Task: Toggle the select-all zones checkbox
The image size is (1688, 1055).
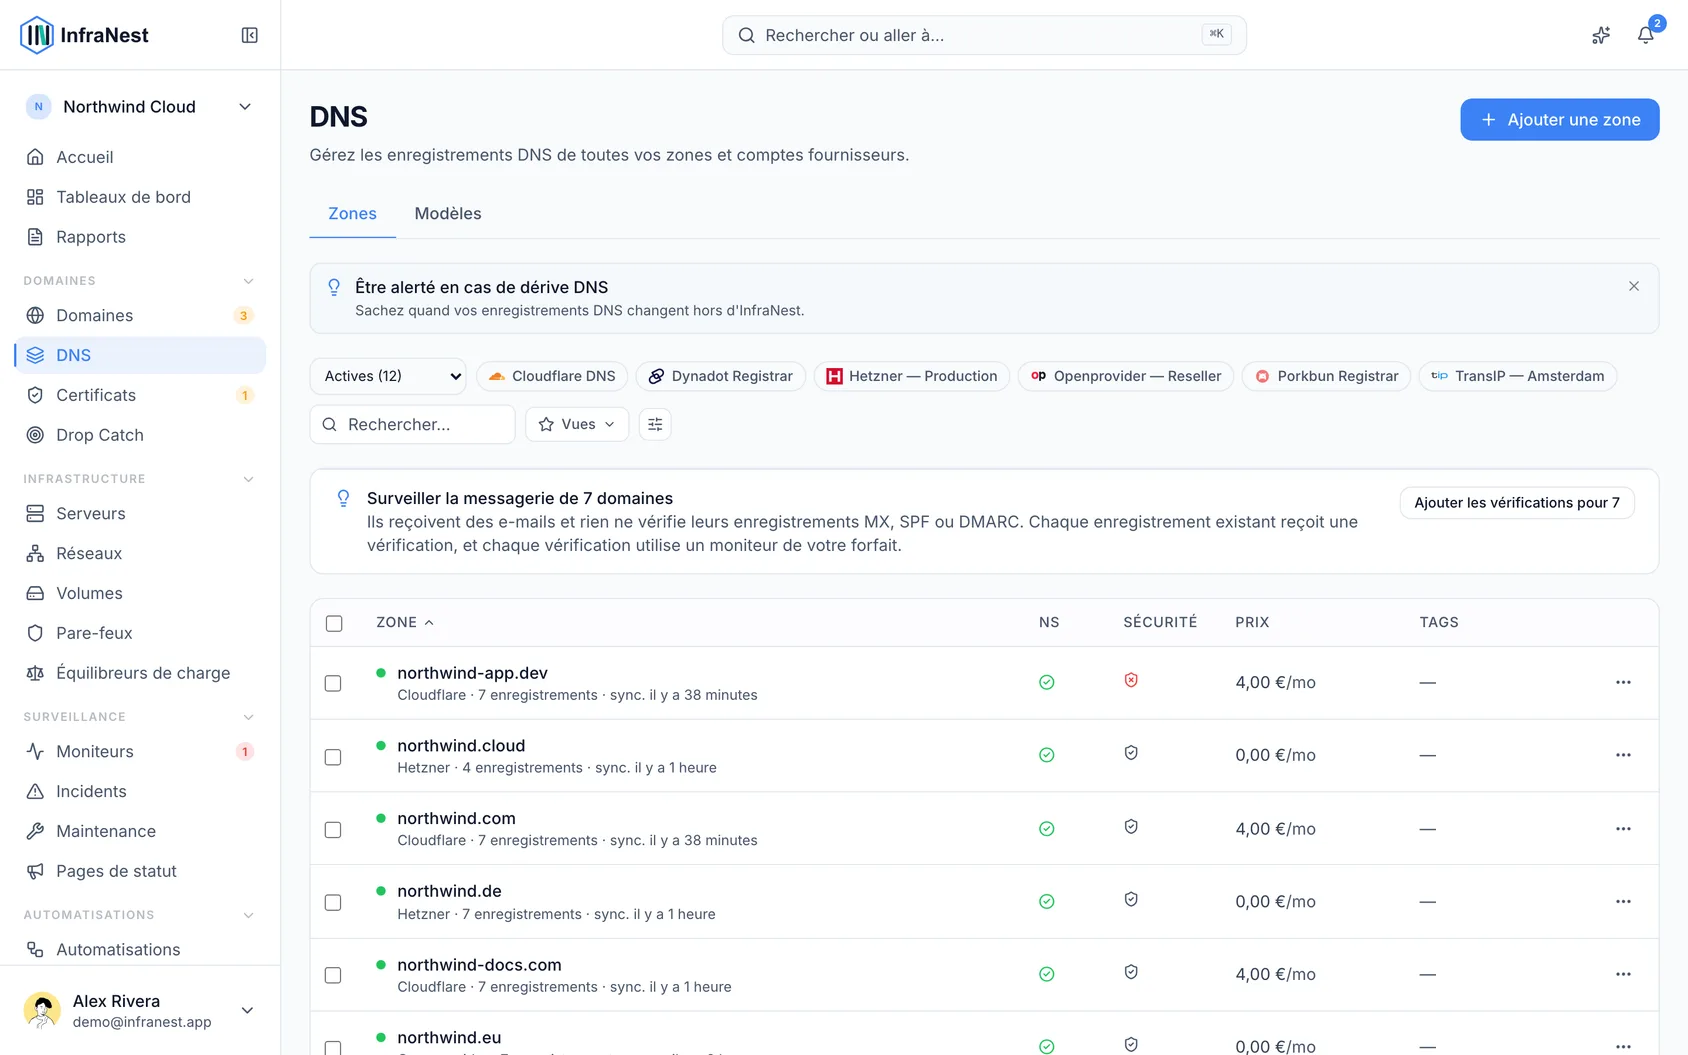Action: coord(334,623)
